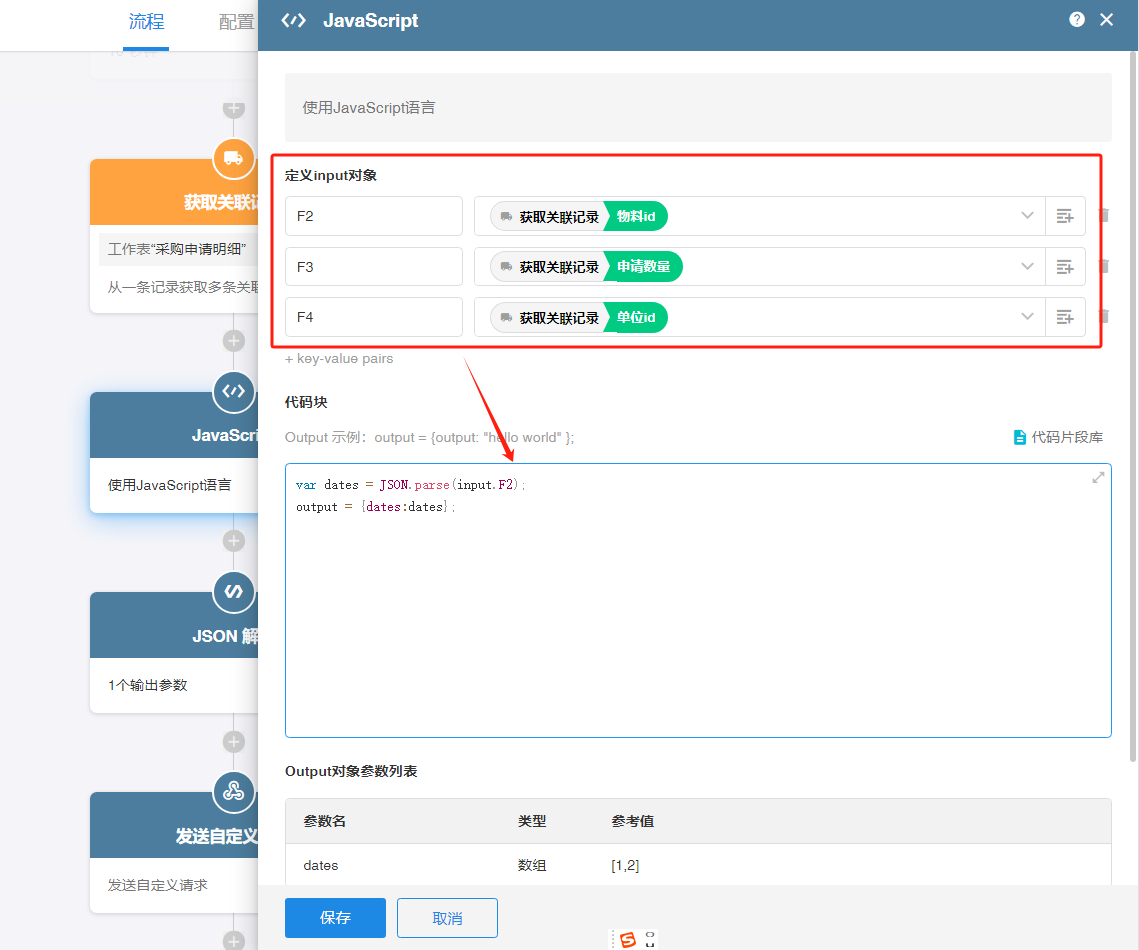Add node below JSON 解析 node
This screenshot has width=1139, height=950.
pyautogui.click(x=233, y=742)
